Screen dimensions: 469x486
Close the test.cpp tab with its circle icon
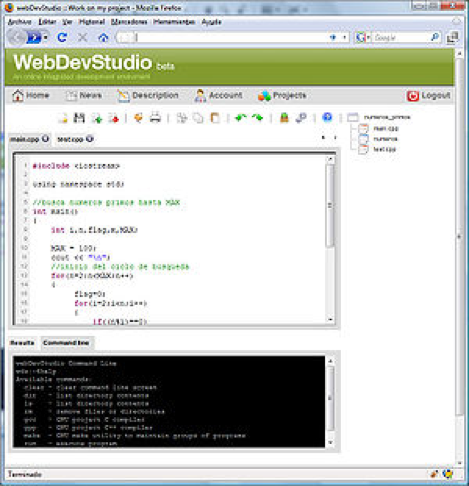click(89, 139)
